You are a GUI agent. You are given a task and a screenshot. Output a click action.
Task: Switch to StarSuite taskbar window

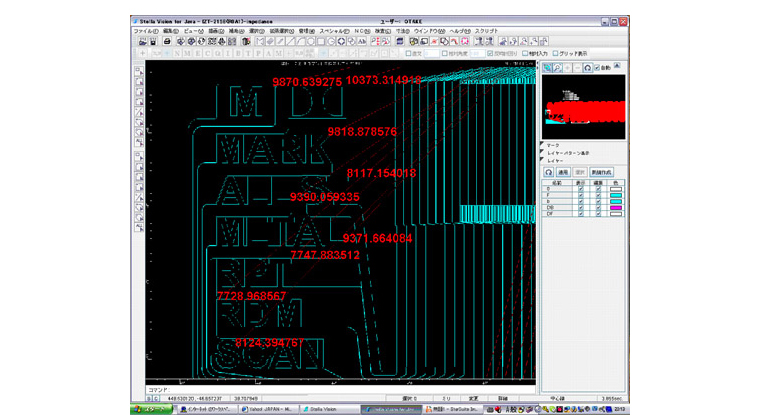tap(453, 410)
